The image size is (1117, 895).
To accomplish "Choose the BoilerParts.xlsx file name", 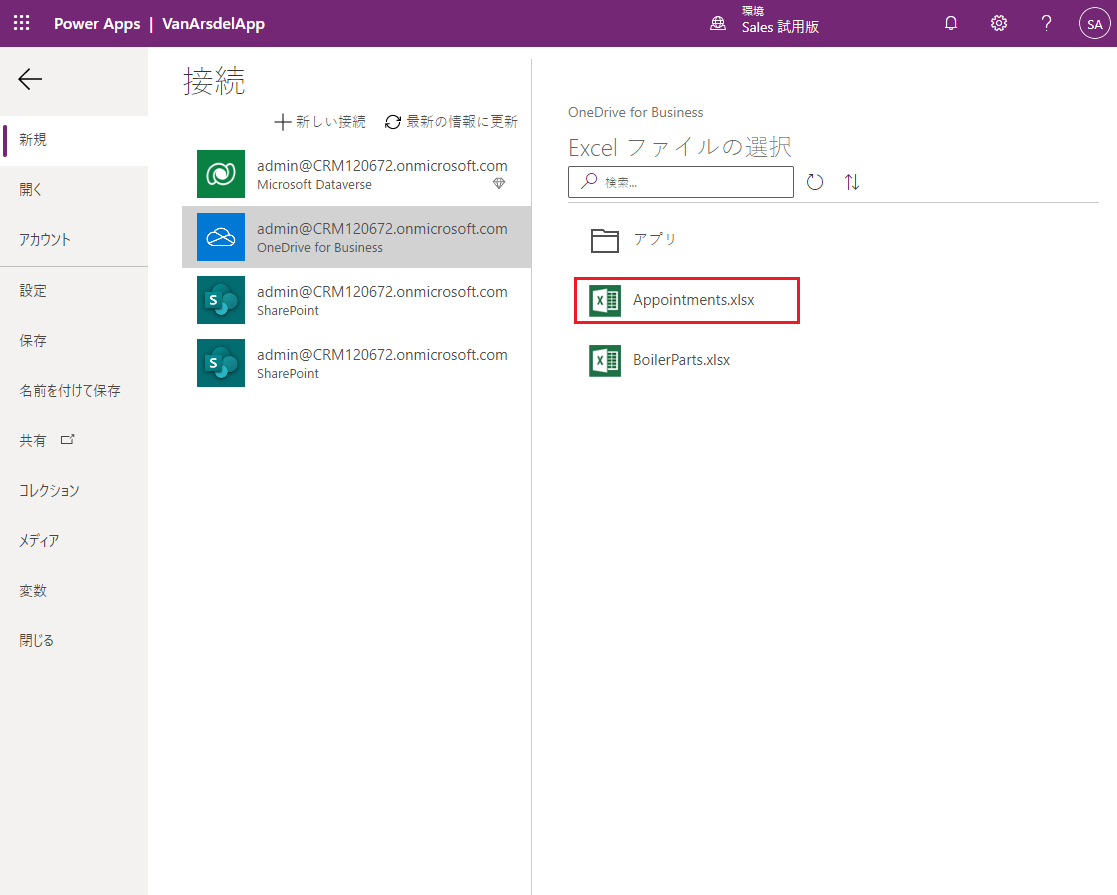I will pos(681,361).
